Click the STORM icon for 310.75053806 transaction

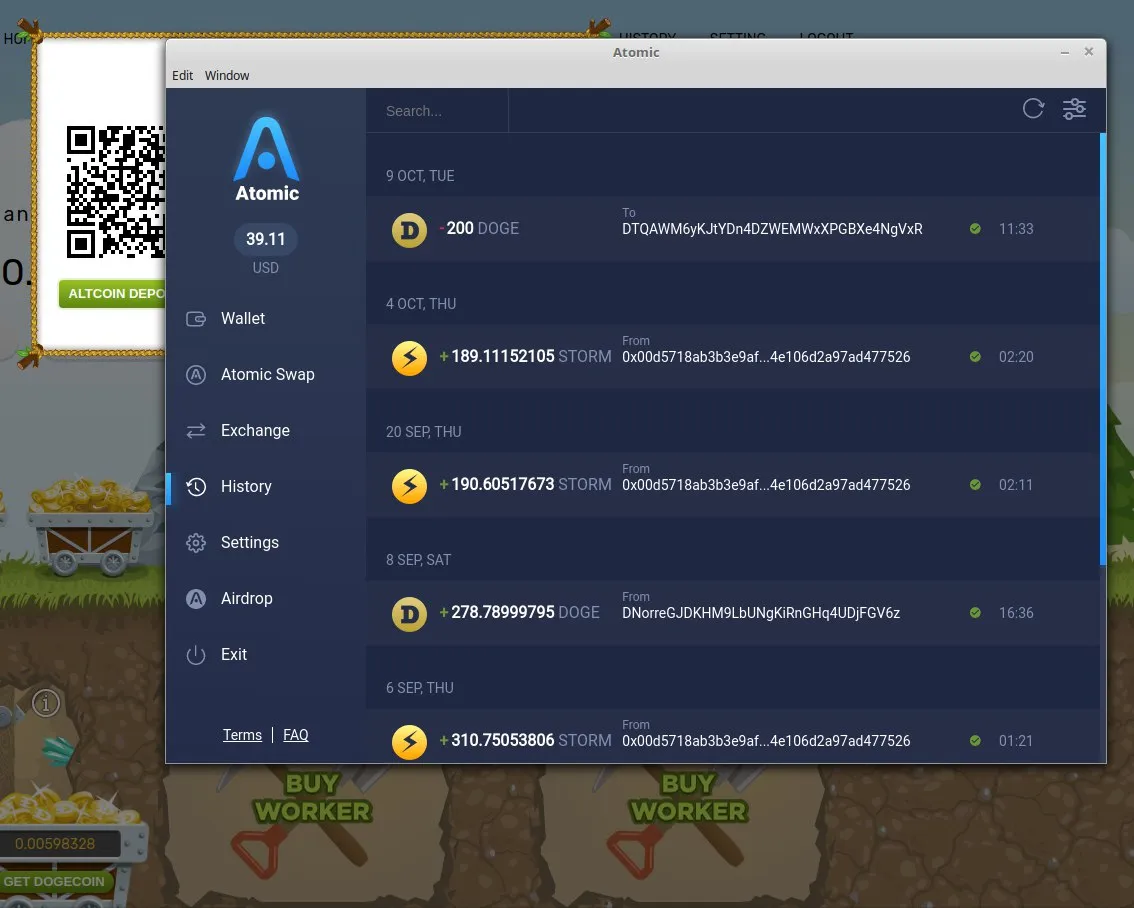click(409, 742)
